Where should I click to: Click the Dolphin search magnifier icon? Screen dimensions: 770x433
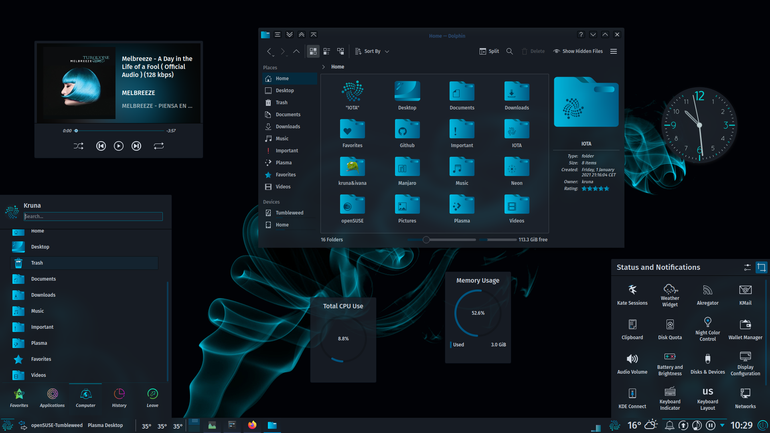tap(510, 51)
